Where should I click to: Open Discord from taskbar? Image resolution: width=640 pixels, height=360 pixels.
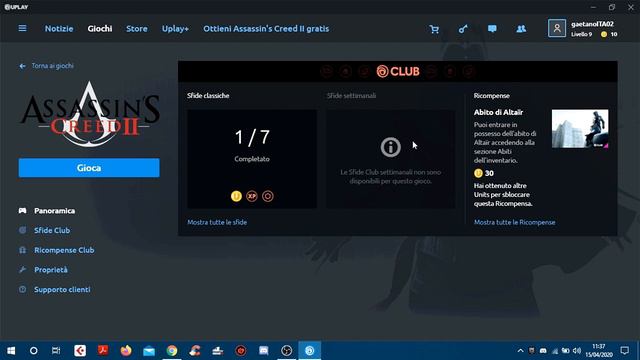[264, 351]
